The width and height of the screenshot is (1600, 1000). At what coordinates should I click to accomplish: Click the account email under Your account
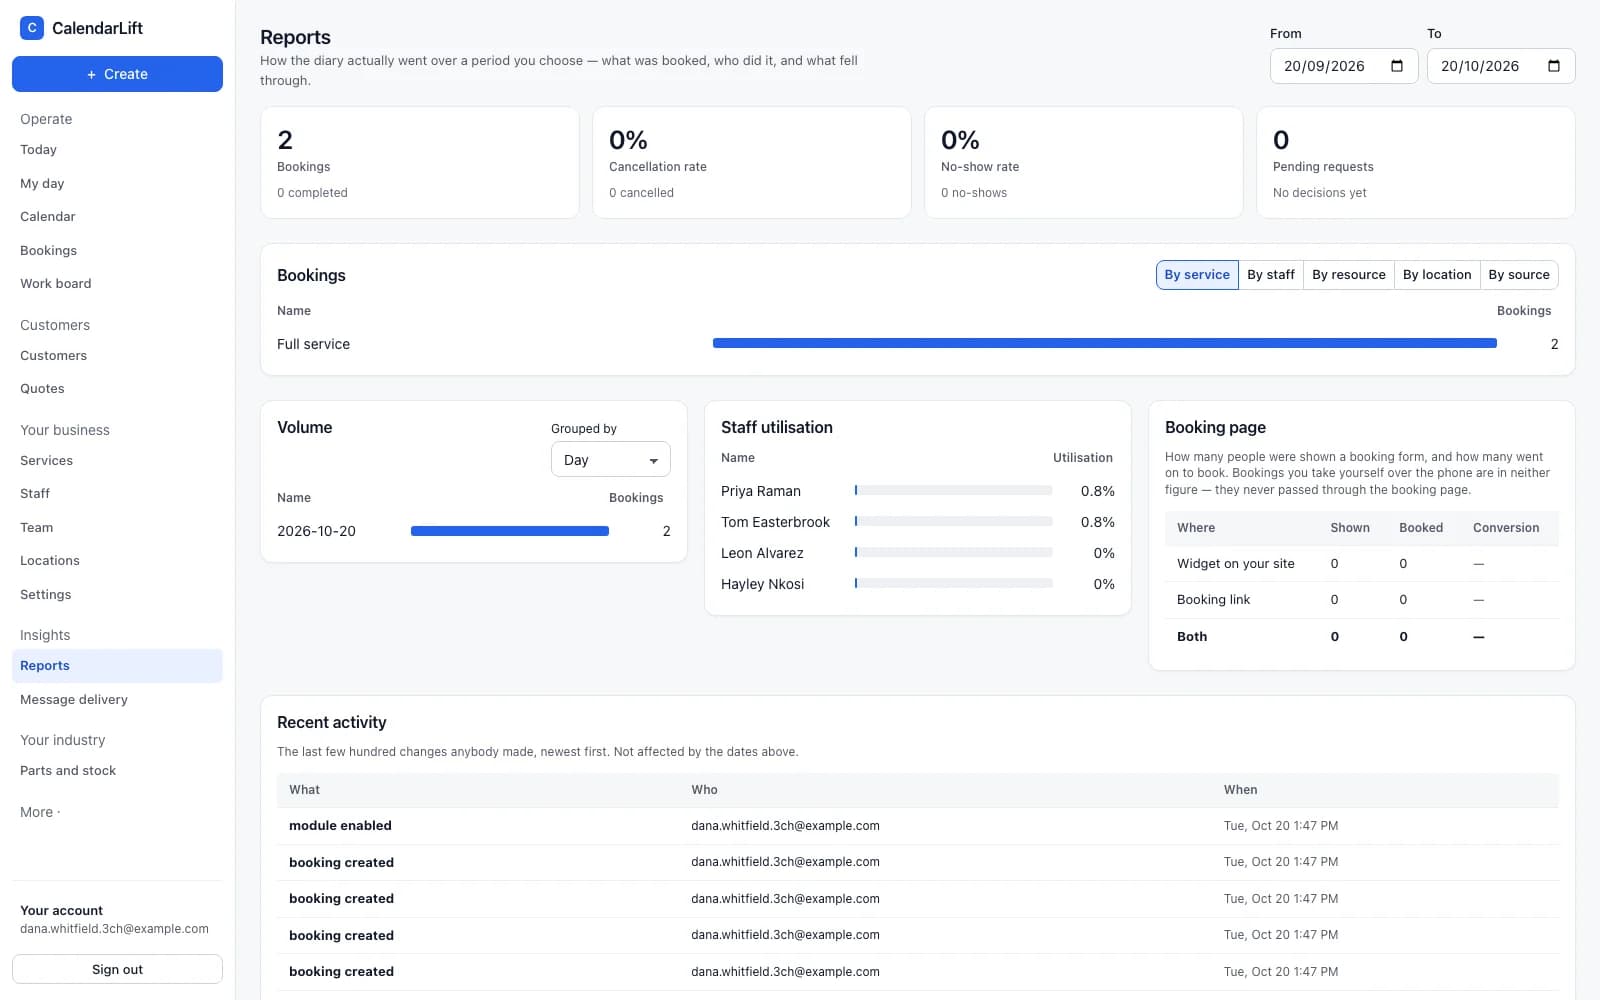(114, 929)
